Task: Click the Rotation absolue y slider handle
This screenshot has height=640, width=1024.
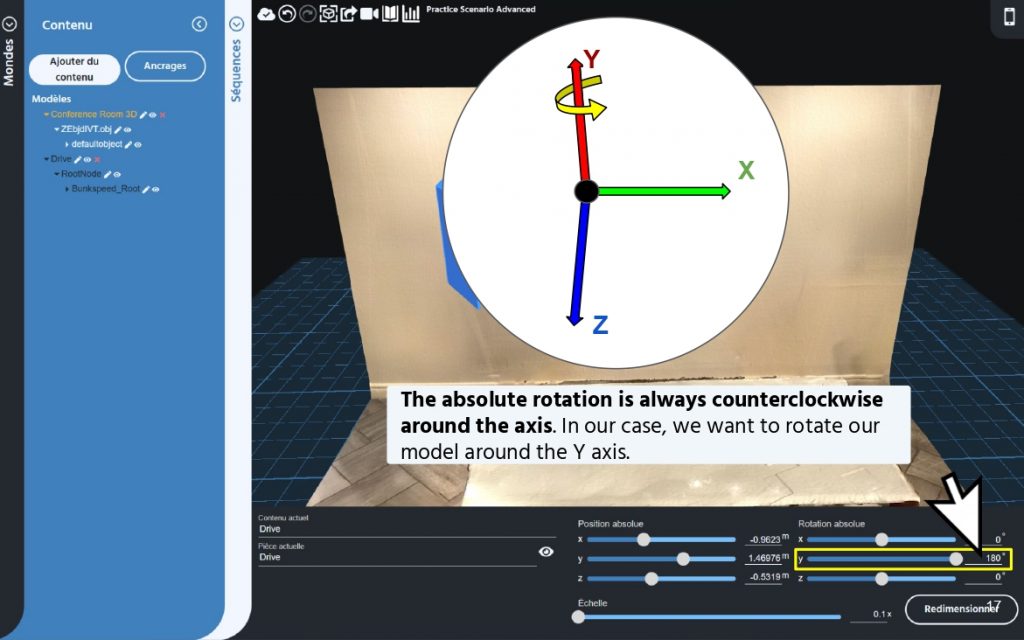Action: click(956, 559)
